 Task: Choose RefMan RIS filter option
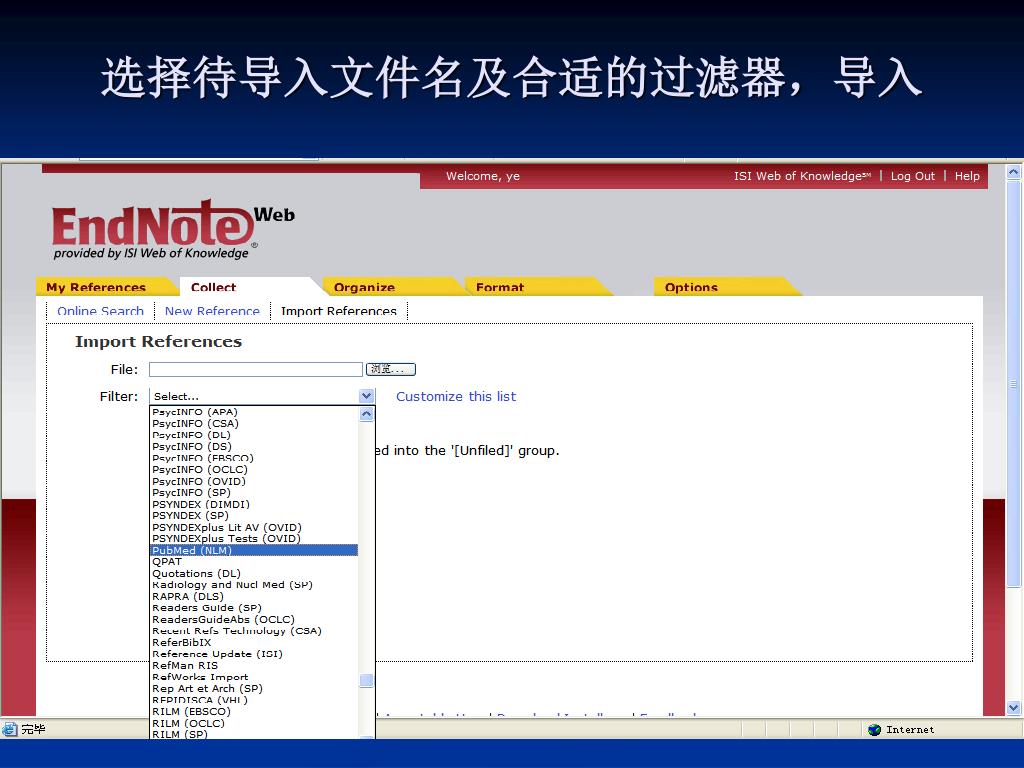tap(253, 665)
